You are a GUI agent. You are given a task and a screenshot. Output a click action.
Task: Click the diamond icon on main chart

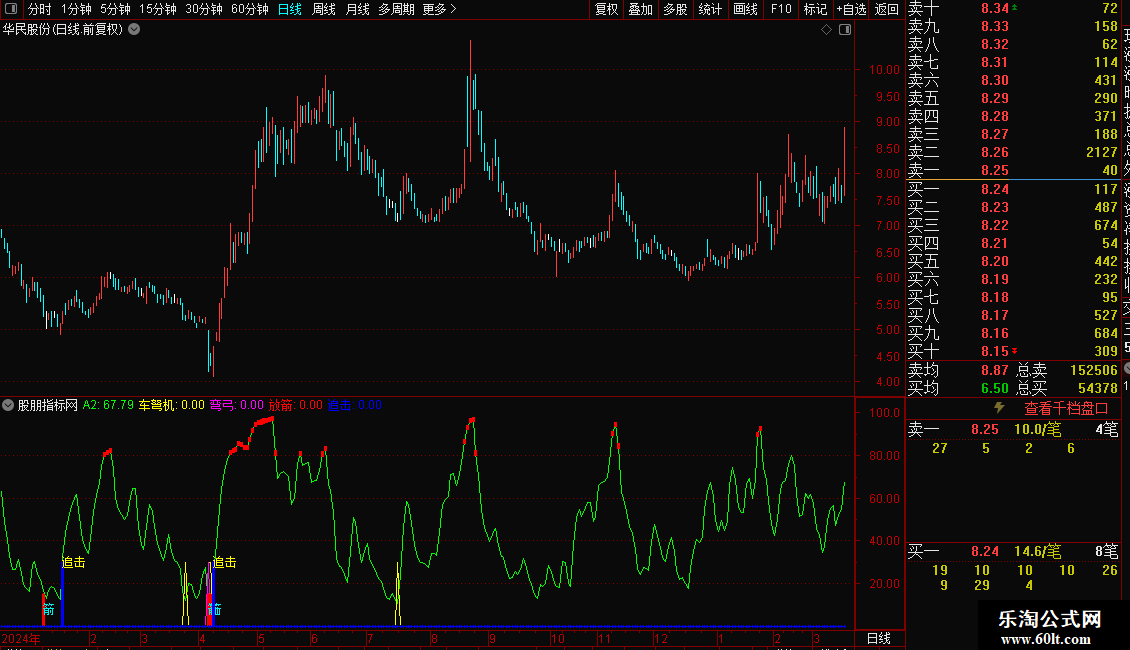point(827,30)
